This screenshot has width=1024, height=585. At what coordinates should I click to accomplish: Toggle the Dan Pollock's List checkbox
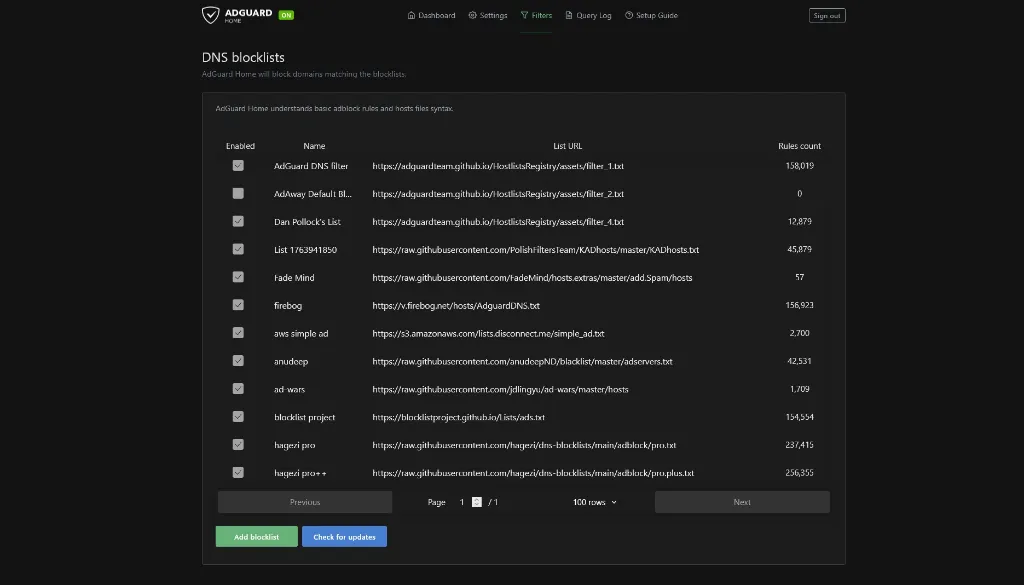point(238,221)
